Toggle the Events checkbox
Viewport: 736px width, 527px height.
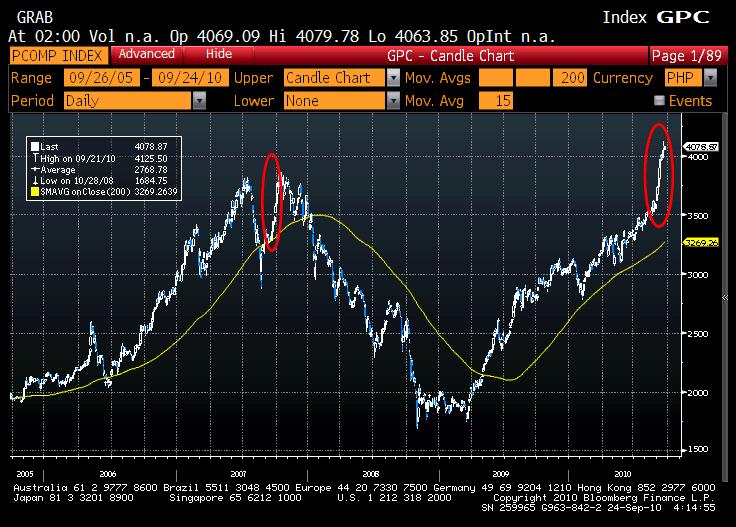pyautogui.click(x=659, y=100)
